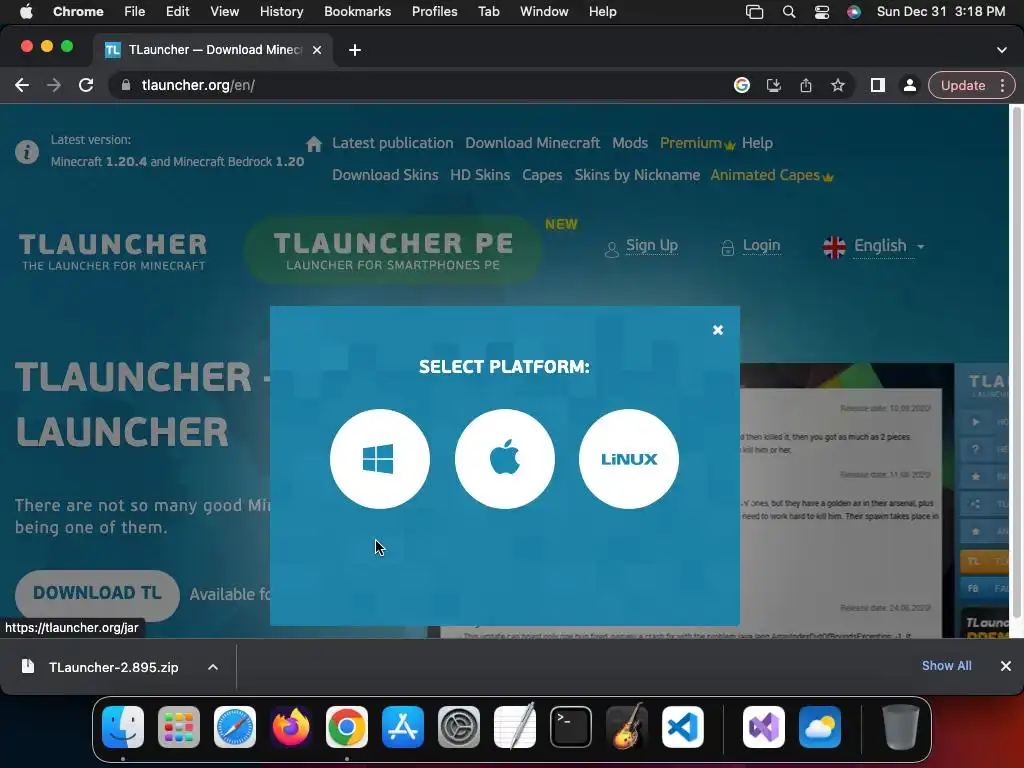Click the Chrome Update button
Viewport: 1024px width, 768px height.
point(963,86)
